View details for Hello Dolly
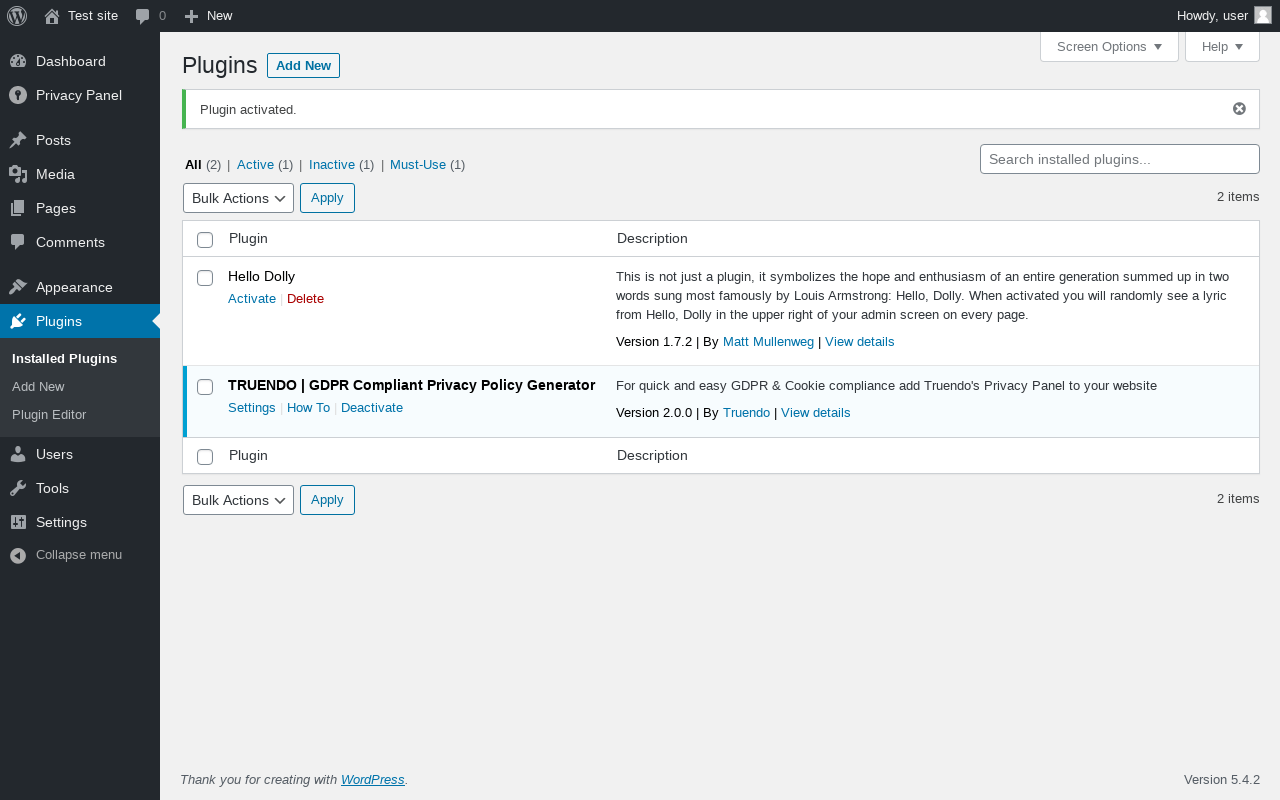Screen dimensions: 1280x800 [x=859, y=341]
